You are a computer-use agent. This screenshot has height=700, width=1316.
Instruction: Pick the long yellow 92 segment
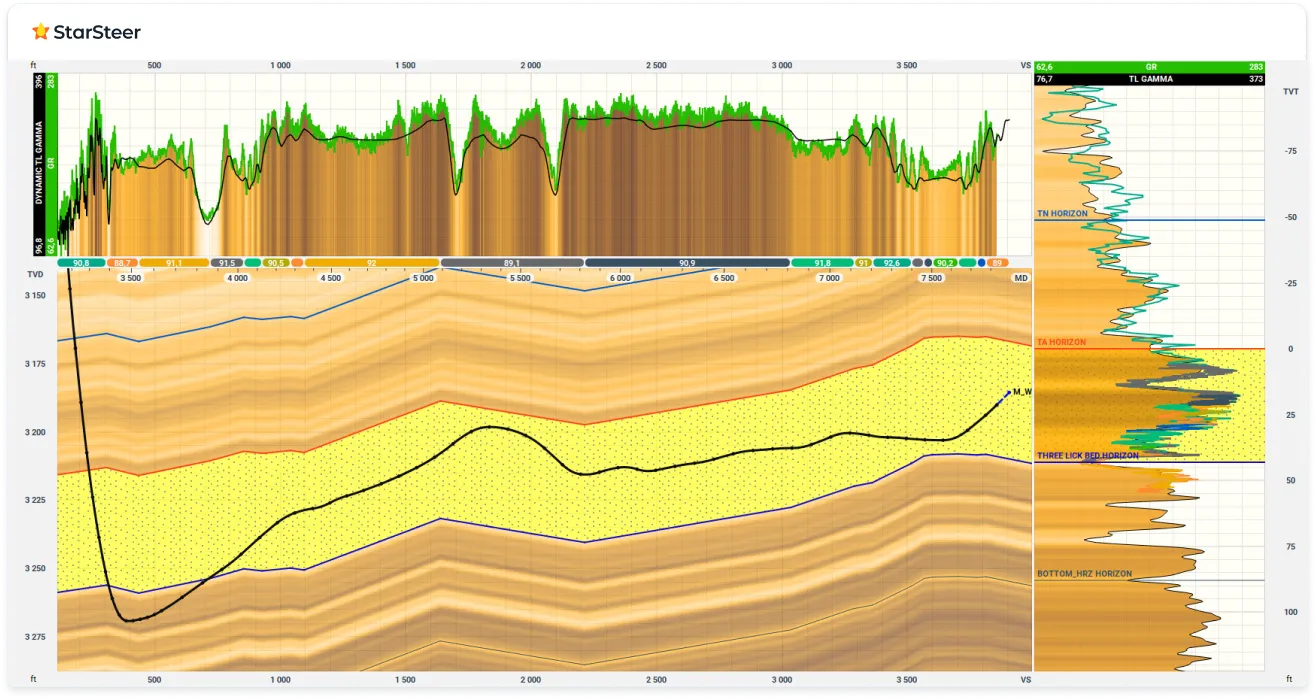pos(371,263)
